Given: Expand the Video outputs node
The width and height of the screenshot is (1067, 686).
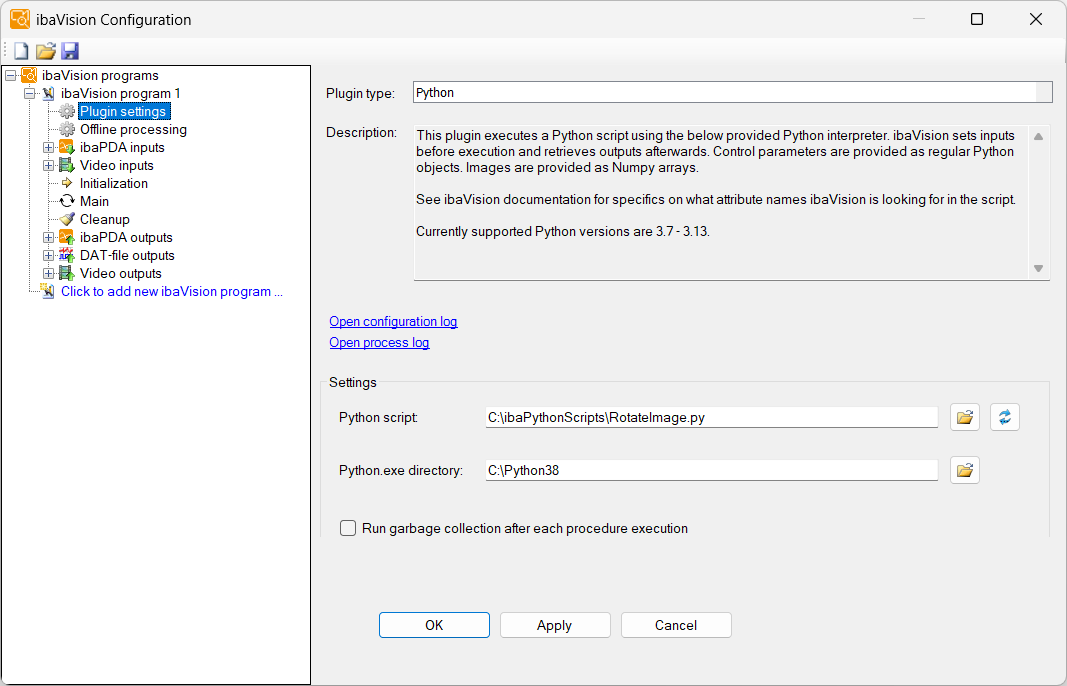Looking at the screenshot, I should (x=48, y=274).
